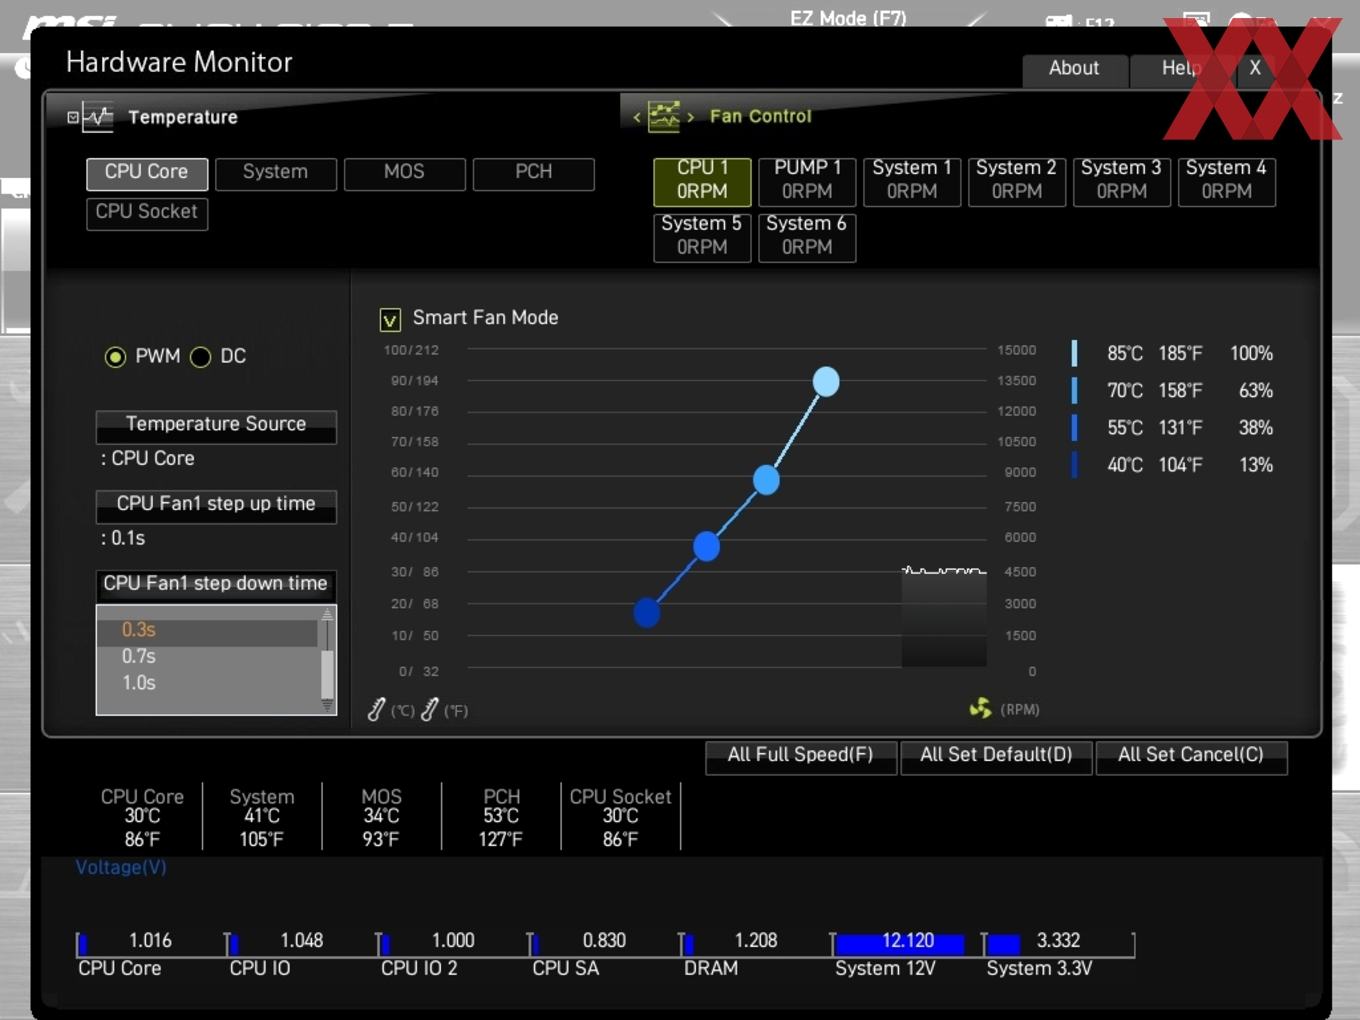This screenshot has height=1020, width=1360.
Task: Click the 55°C fan curve point
Action: (706, 547)
